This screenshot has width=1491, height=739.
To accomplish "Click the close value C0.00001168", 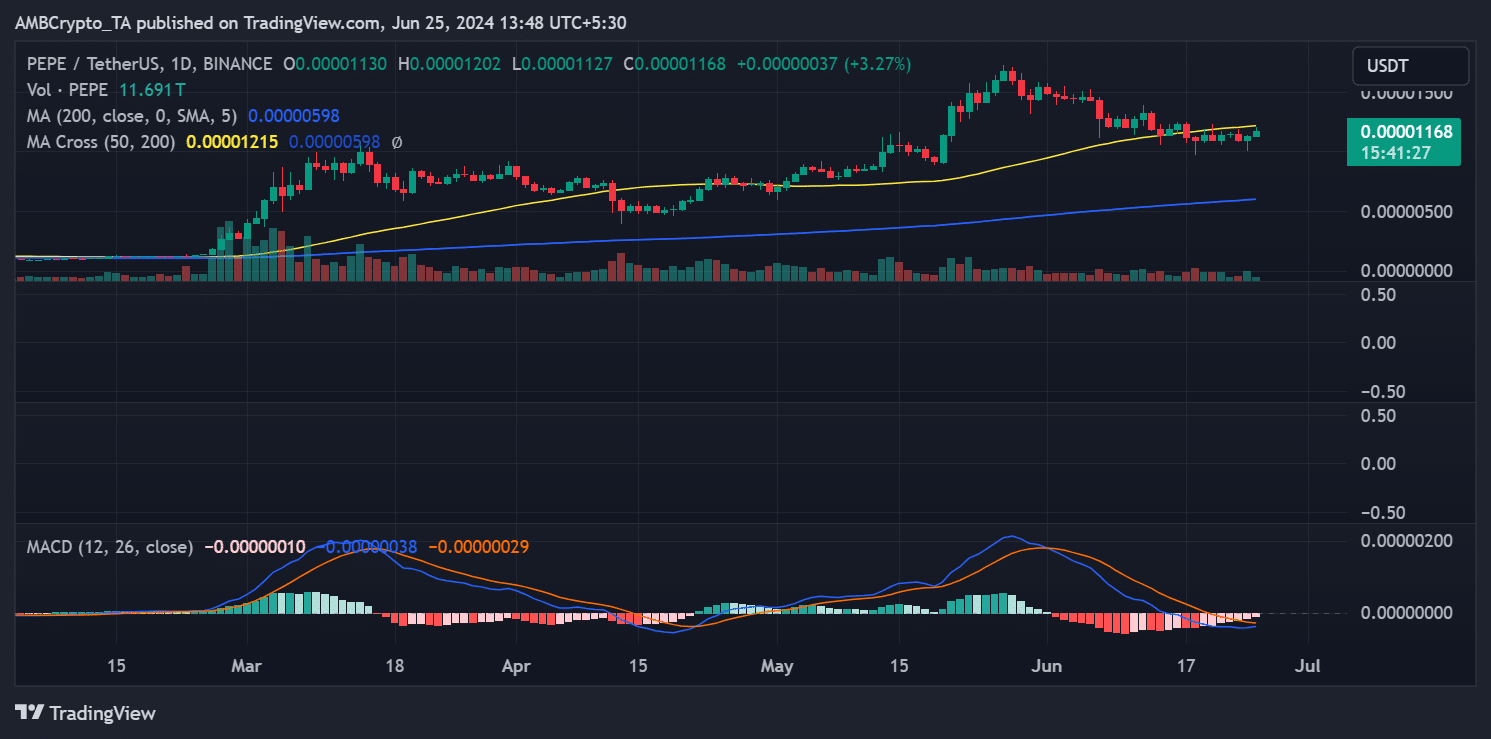I will point(675,64).
